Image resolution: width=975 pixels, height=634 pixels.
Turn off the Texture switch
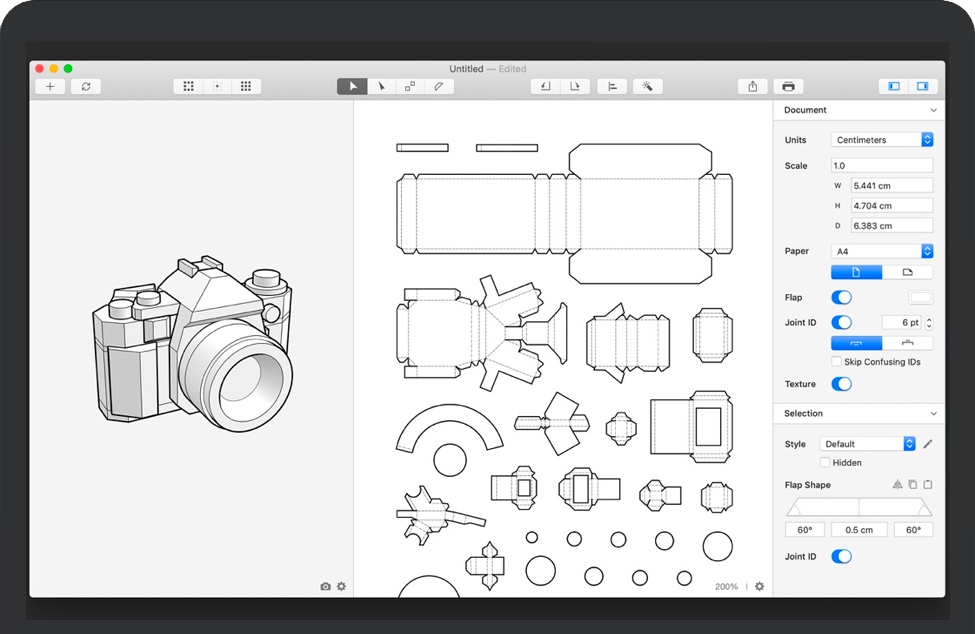pos(842,384)
